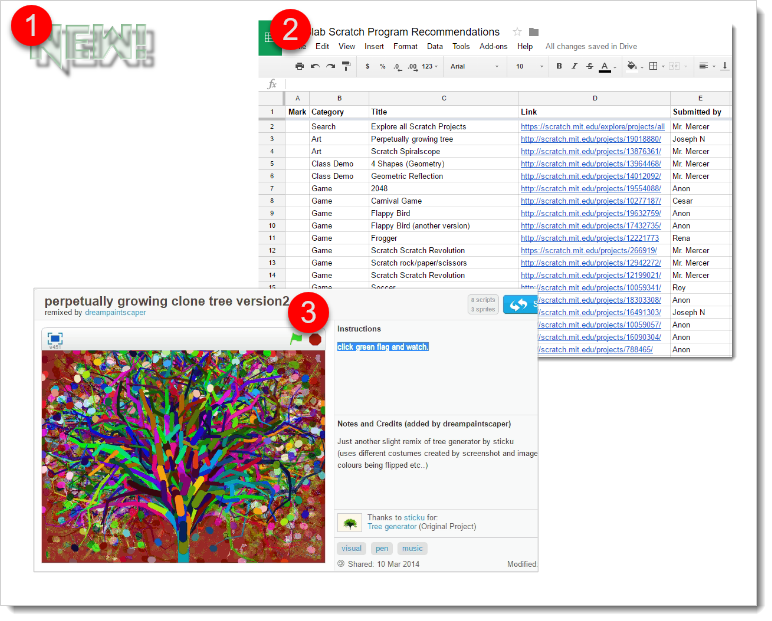Click the pen tag
The height and width of the screenshot is (621, 772).
pyautogui.click(x=382, y=548)
